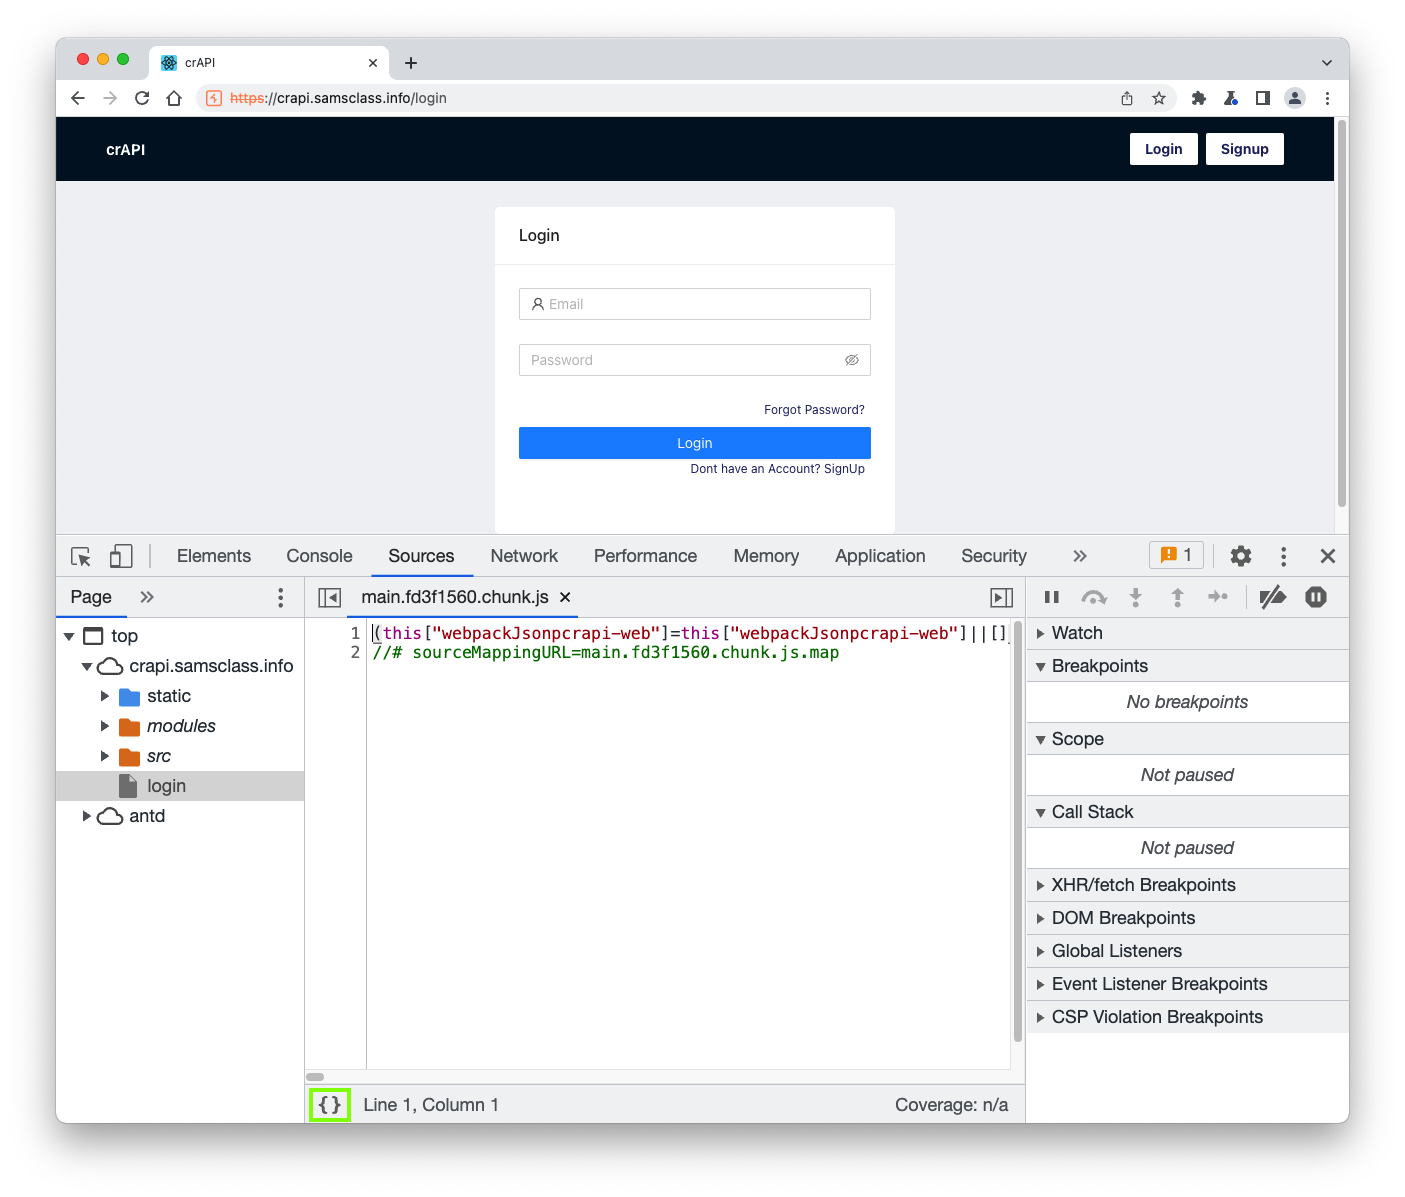Open the issues counter badge
This screenshot has width=1405, height=1197.
(1176, 555)
